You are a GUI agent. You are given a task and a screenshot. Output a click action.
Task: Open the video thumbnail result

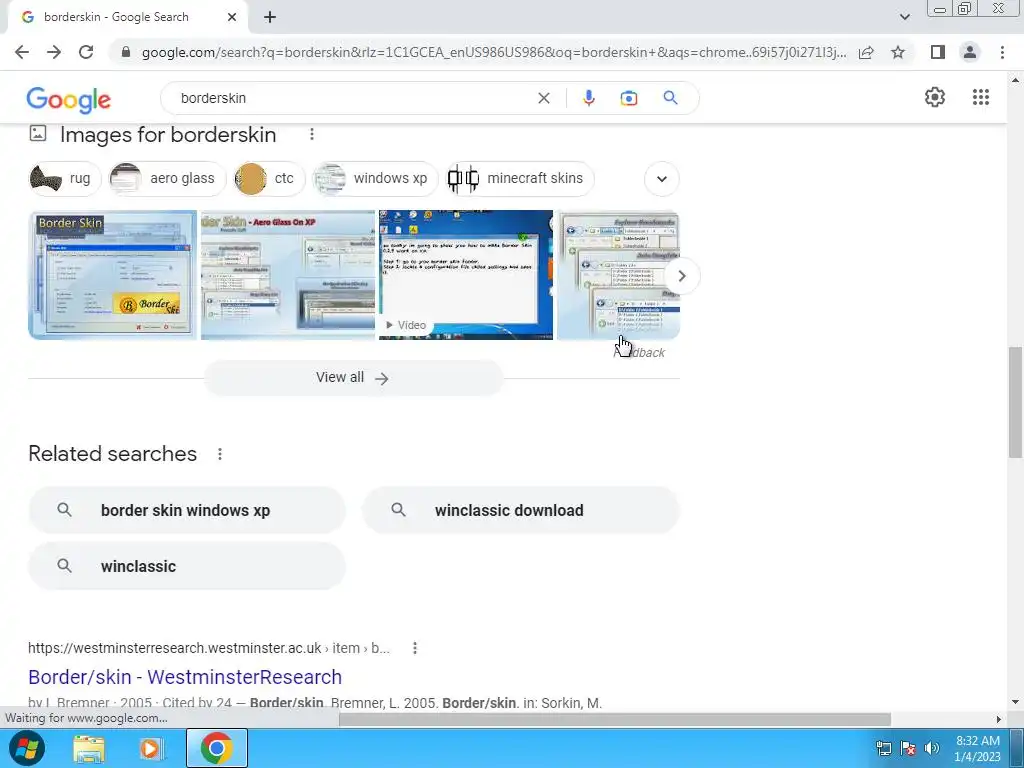point(466,275)
